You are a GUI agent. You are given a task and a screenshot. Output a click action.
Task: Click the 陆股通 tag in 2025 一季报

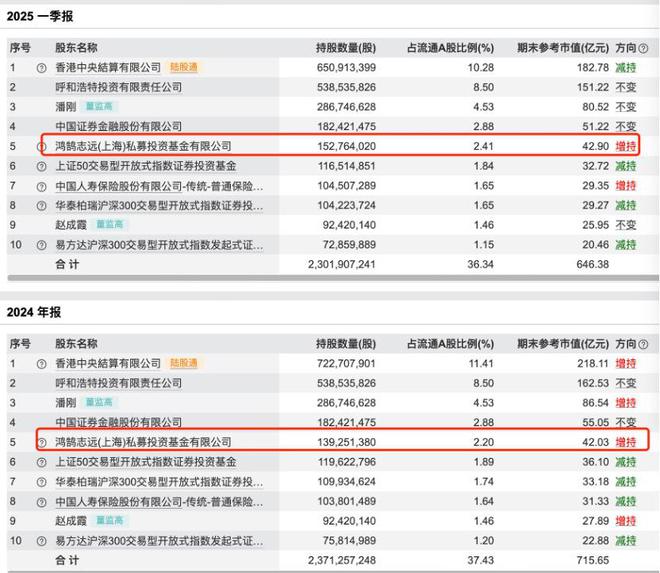(x=184, y=67)
